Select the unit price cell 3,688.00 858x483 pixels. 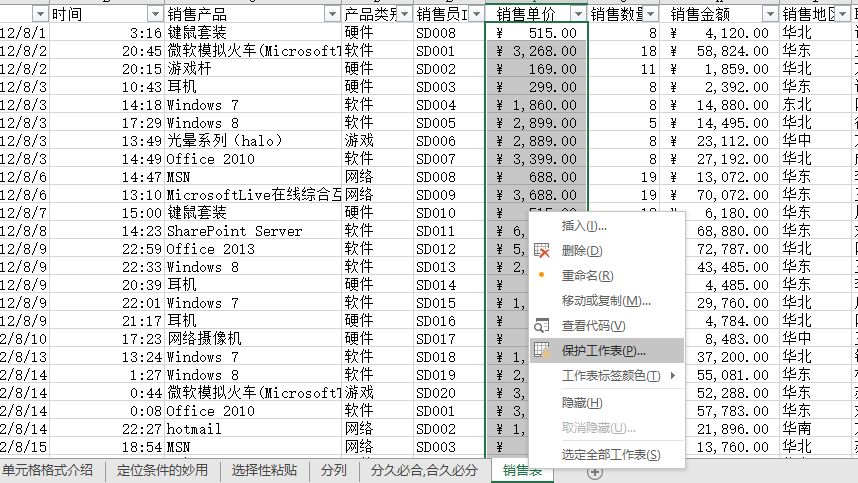(x=536, y=195)
